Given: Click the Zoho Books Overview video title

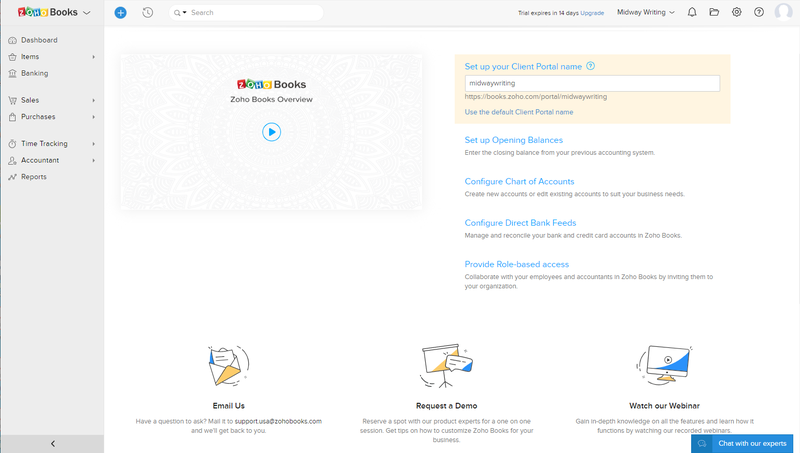Looking at the screenshot, I should coord(271,99).
